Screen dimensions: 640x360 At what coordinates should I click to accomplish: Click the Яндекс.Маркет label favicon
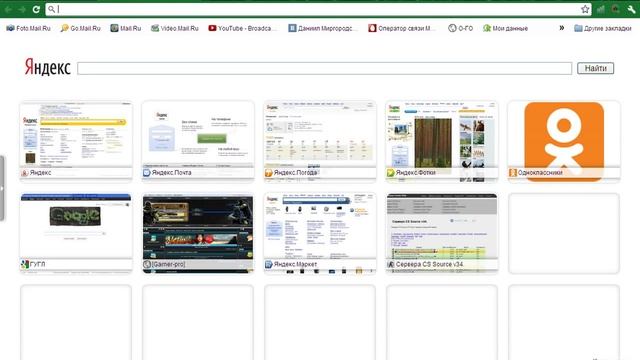pyautogui.click(x=269, y=264)
